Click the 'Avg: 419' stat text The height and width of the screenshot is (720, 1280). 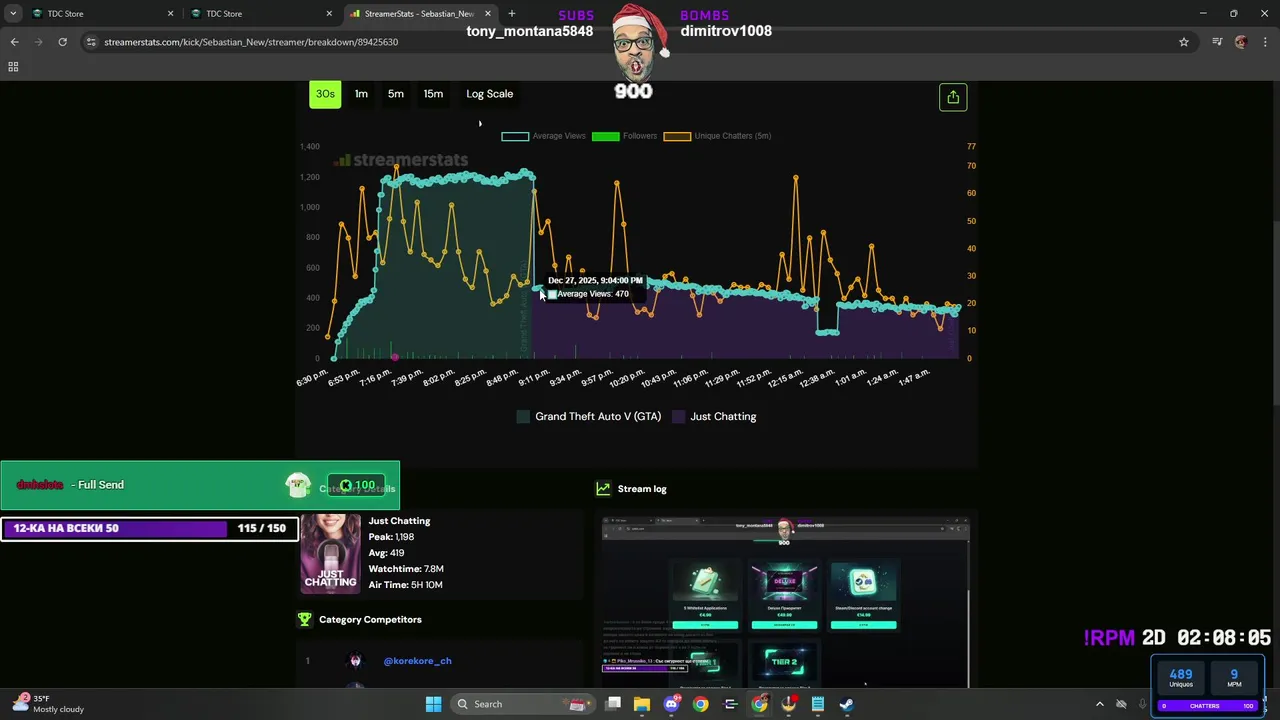tap(386, 553)
